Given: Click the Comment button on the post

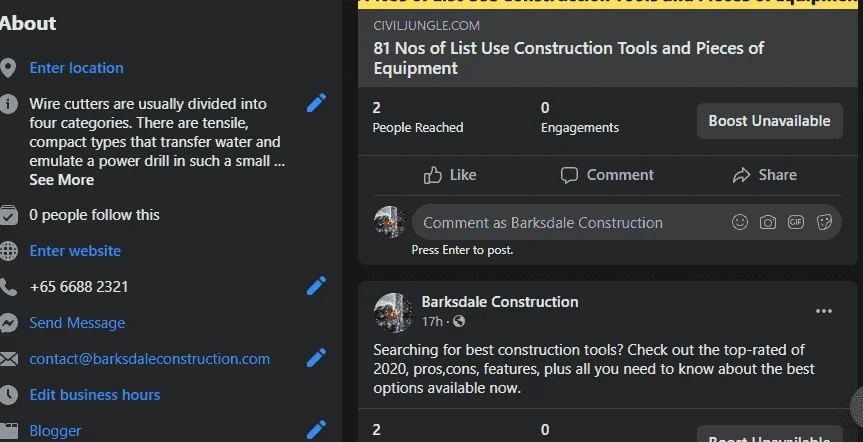Looking at the screenshot, I should pyautogui.click(x=607, y=175).
